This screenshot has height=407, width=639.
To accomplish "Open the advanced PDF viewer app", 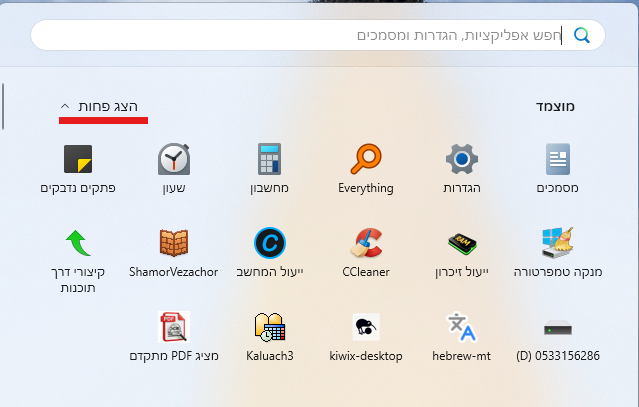I will [x=174, y=327].
